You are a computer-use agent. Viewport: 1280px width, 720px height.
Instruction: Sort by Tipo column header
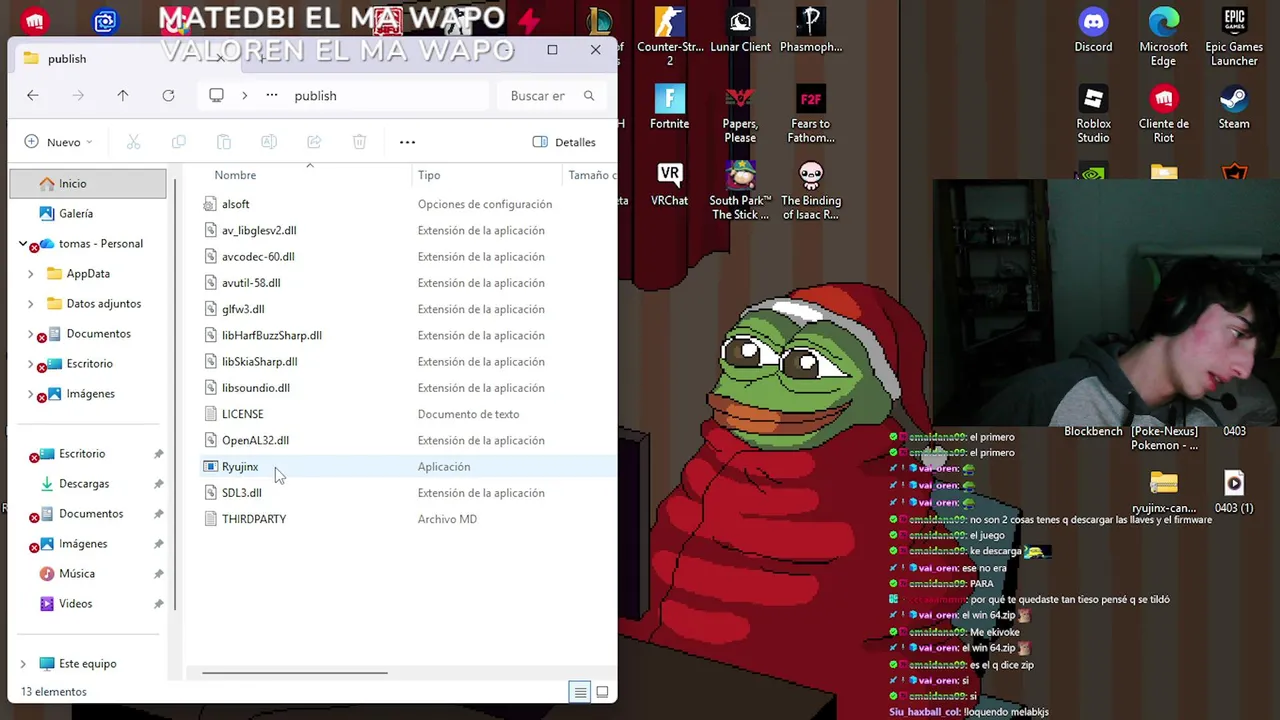(429, 175)
